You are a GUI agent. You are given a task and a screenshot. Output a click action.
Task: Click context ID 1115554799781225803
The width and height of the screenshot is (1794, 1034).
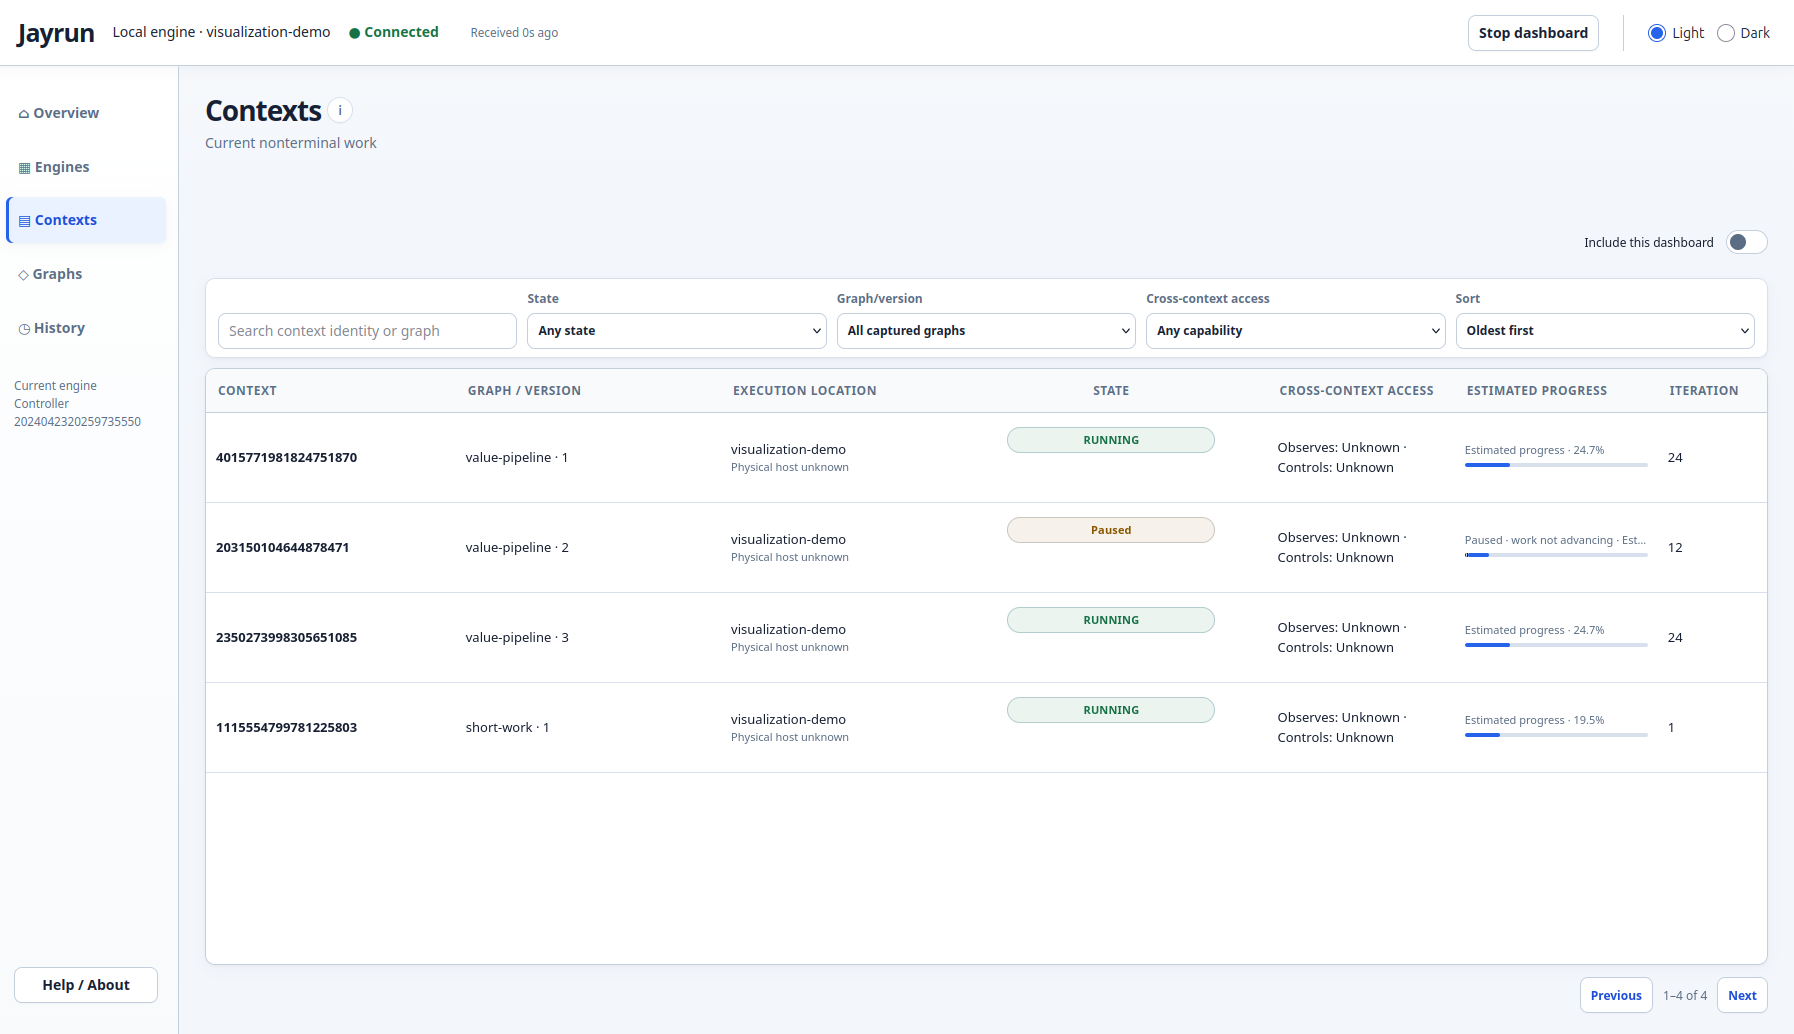286,728
